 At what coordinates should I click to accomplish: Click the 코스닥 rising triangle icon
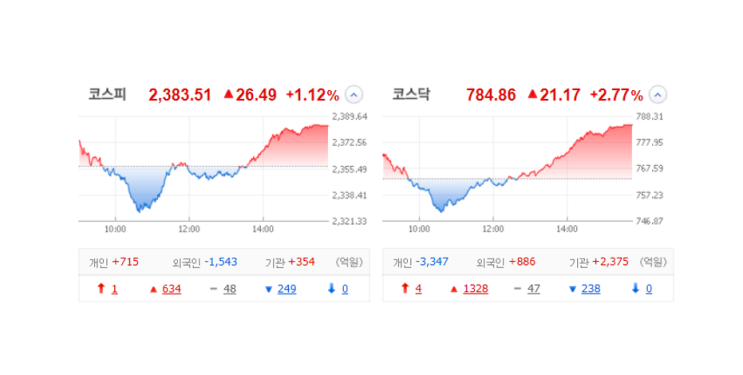click(x=454, y=289)
